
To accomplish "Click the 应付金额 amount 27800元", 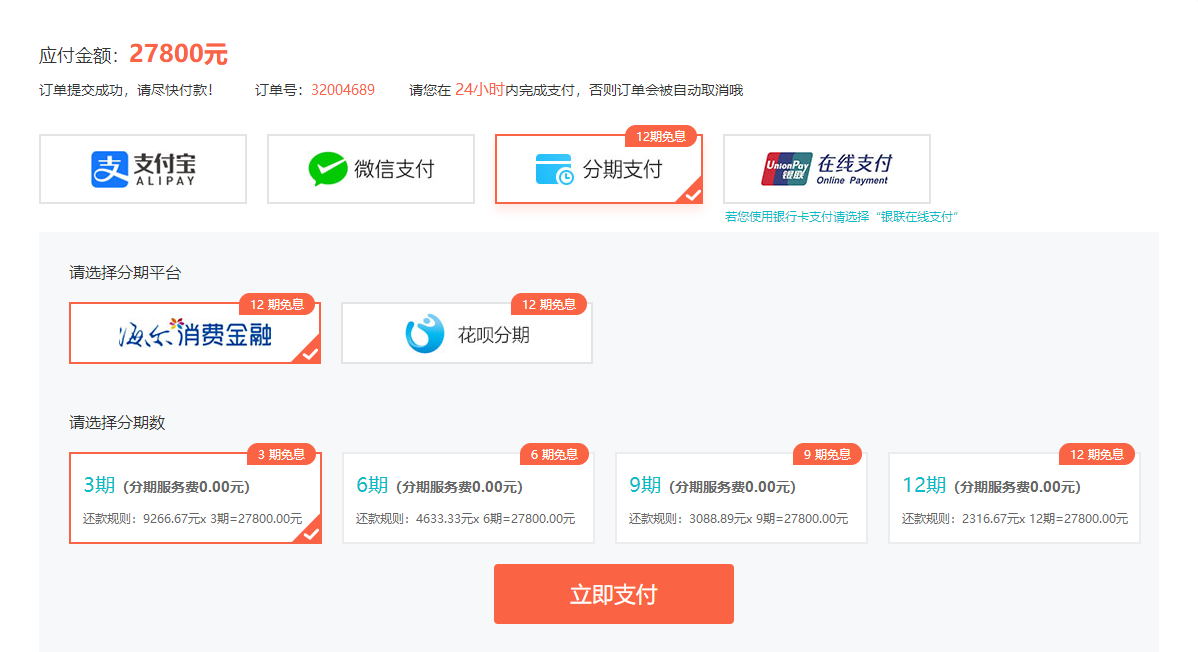I will [178, 55].
